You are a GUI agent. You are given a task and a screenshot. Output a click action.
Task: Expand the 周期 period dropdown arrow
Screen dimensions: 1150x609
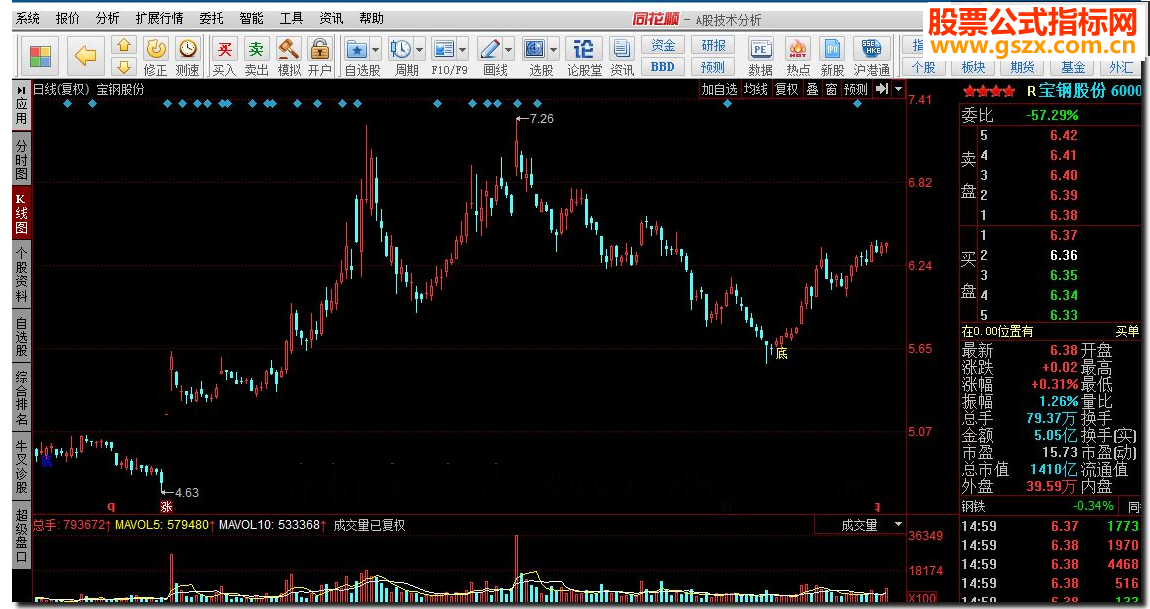click(420, 49)
